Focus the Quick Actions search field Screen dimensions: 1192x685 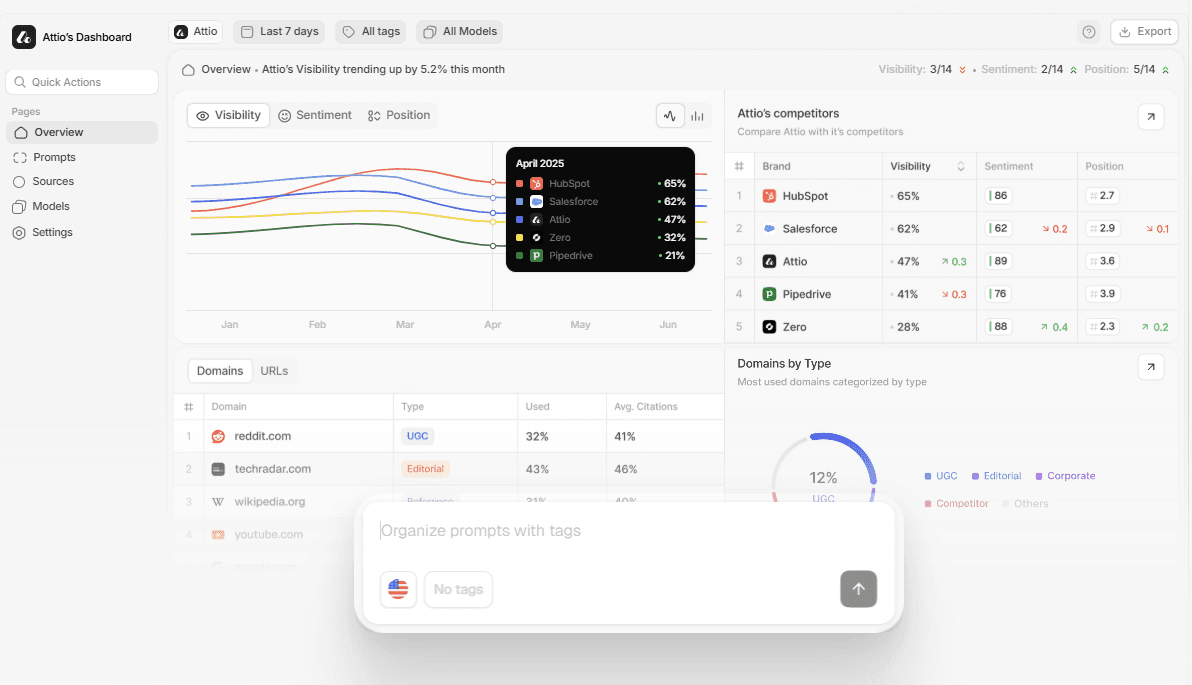coord(82,82)
